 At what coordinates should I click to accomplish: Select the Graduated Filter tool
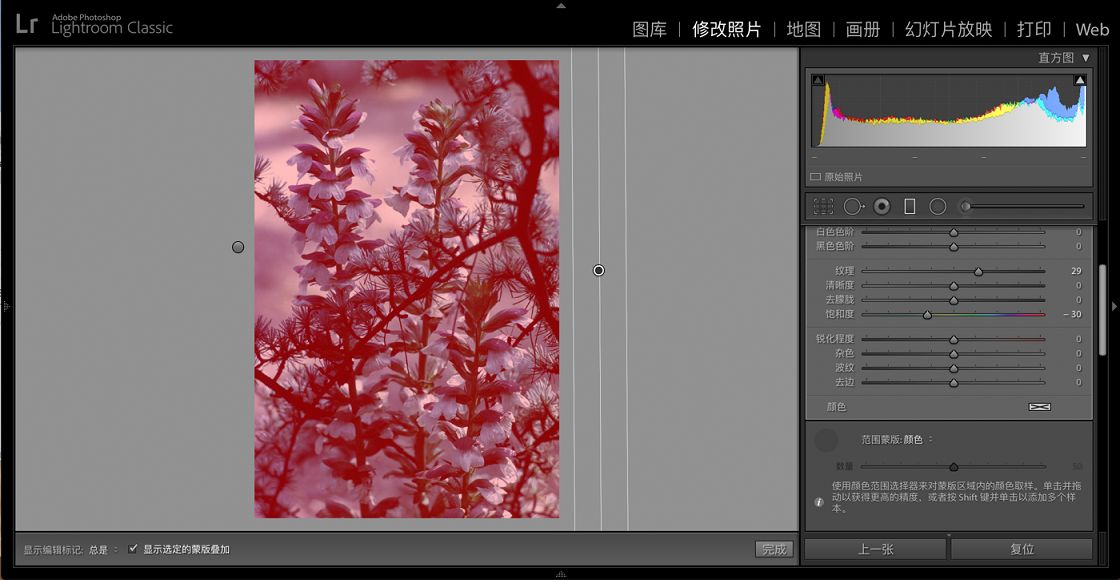(x=908, y=206)
